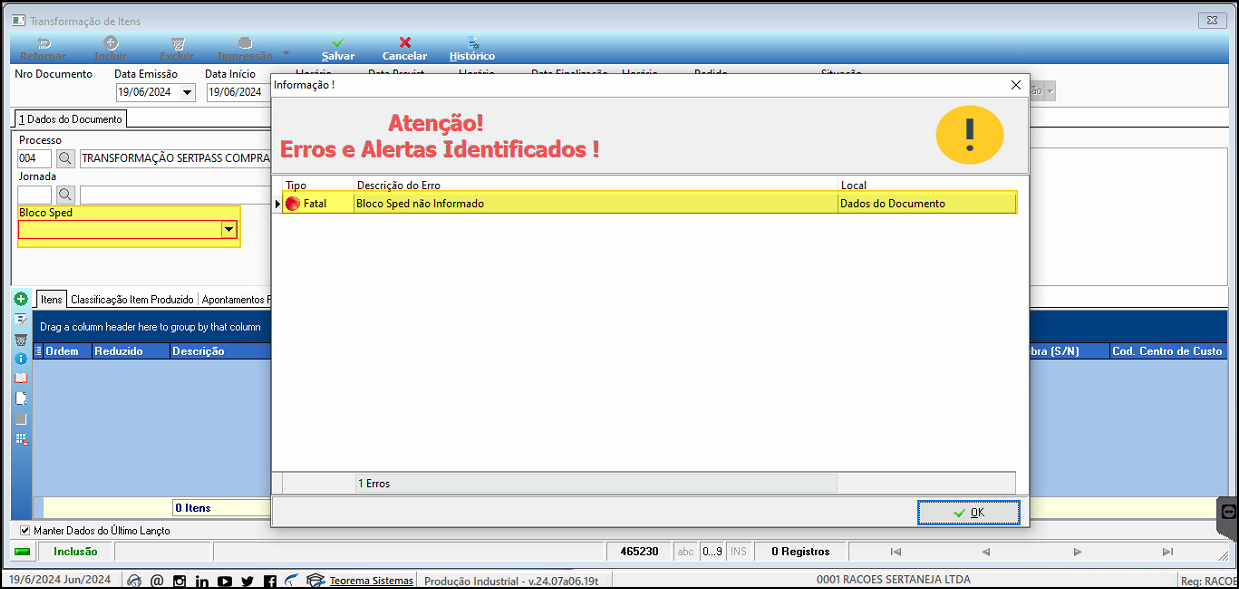The height and width of the screenshot is (589, 1239).
Task: Click the Local column header
Action: [927, 185]
